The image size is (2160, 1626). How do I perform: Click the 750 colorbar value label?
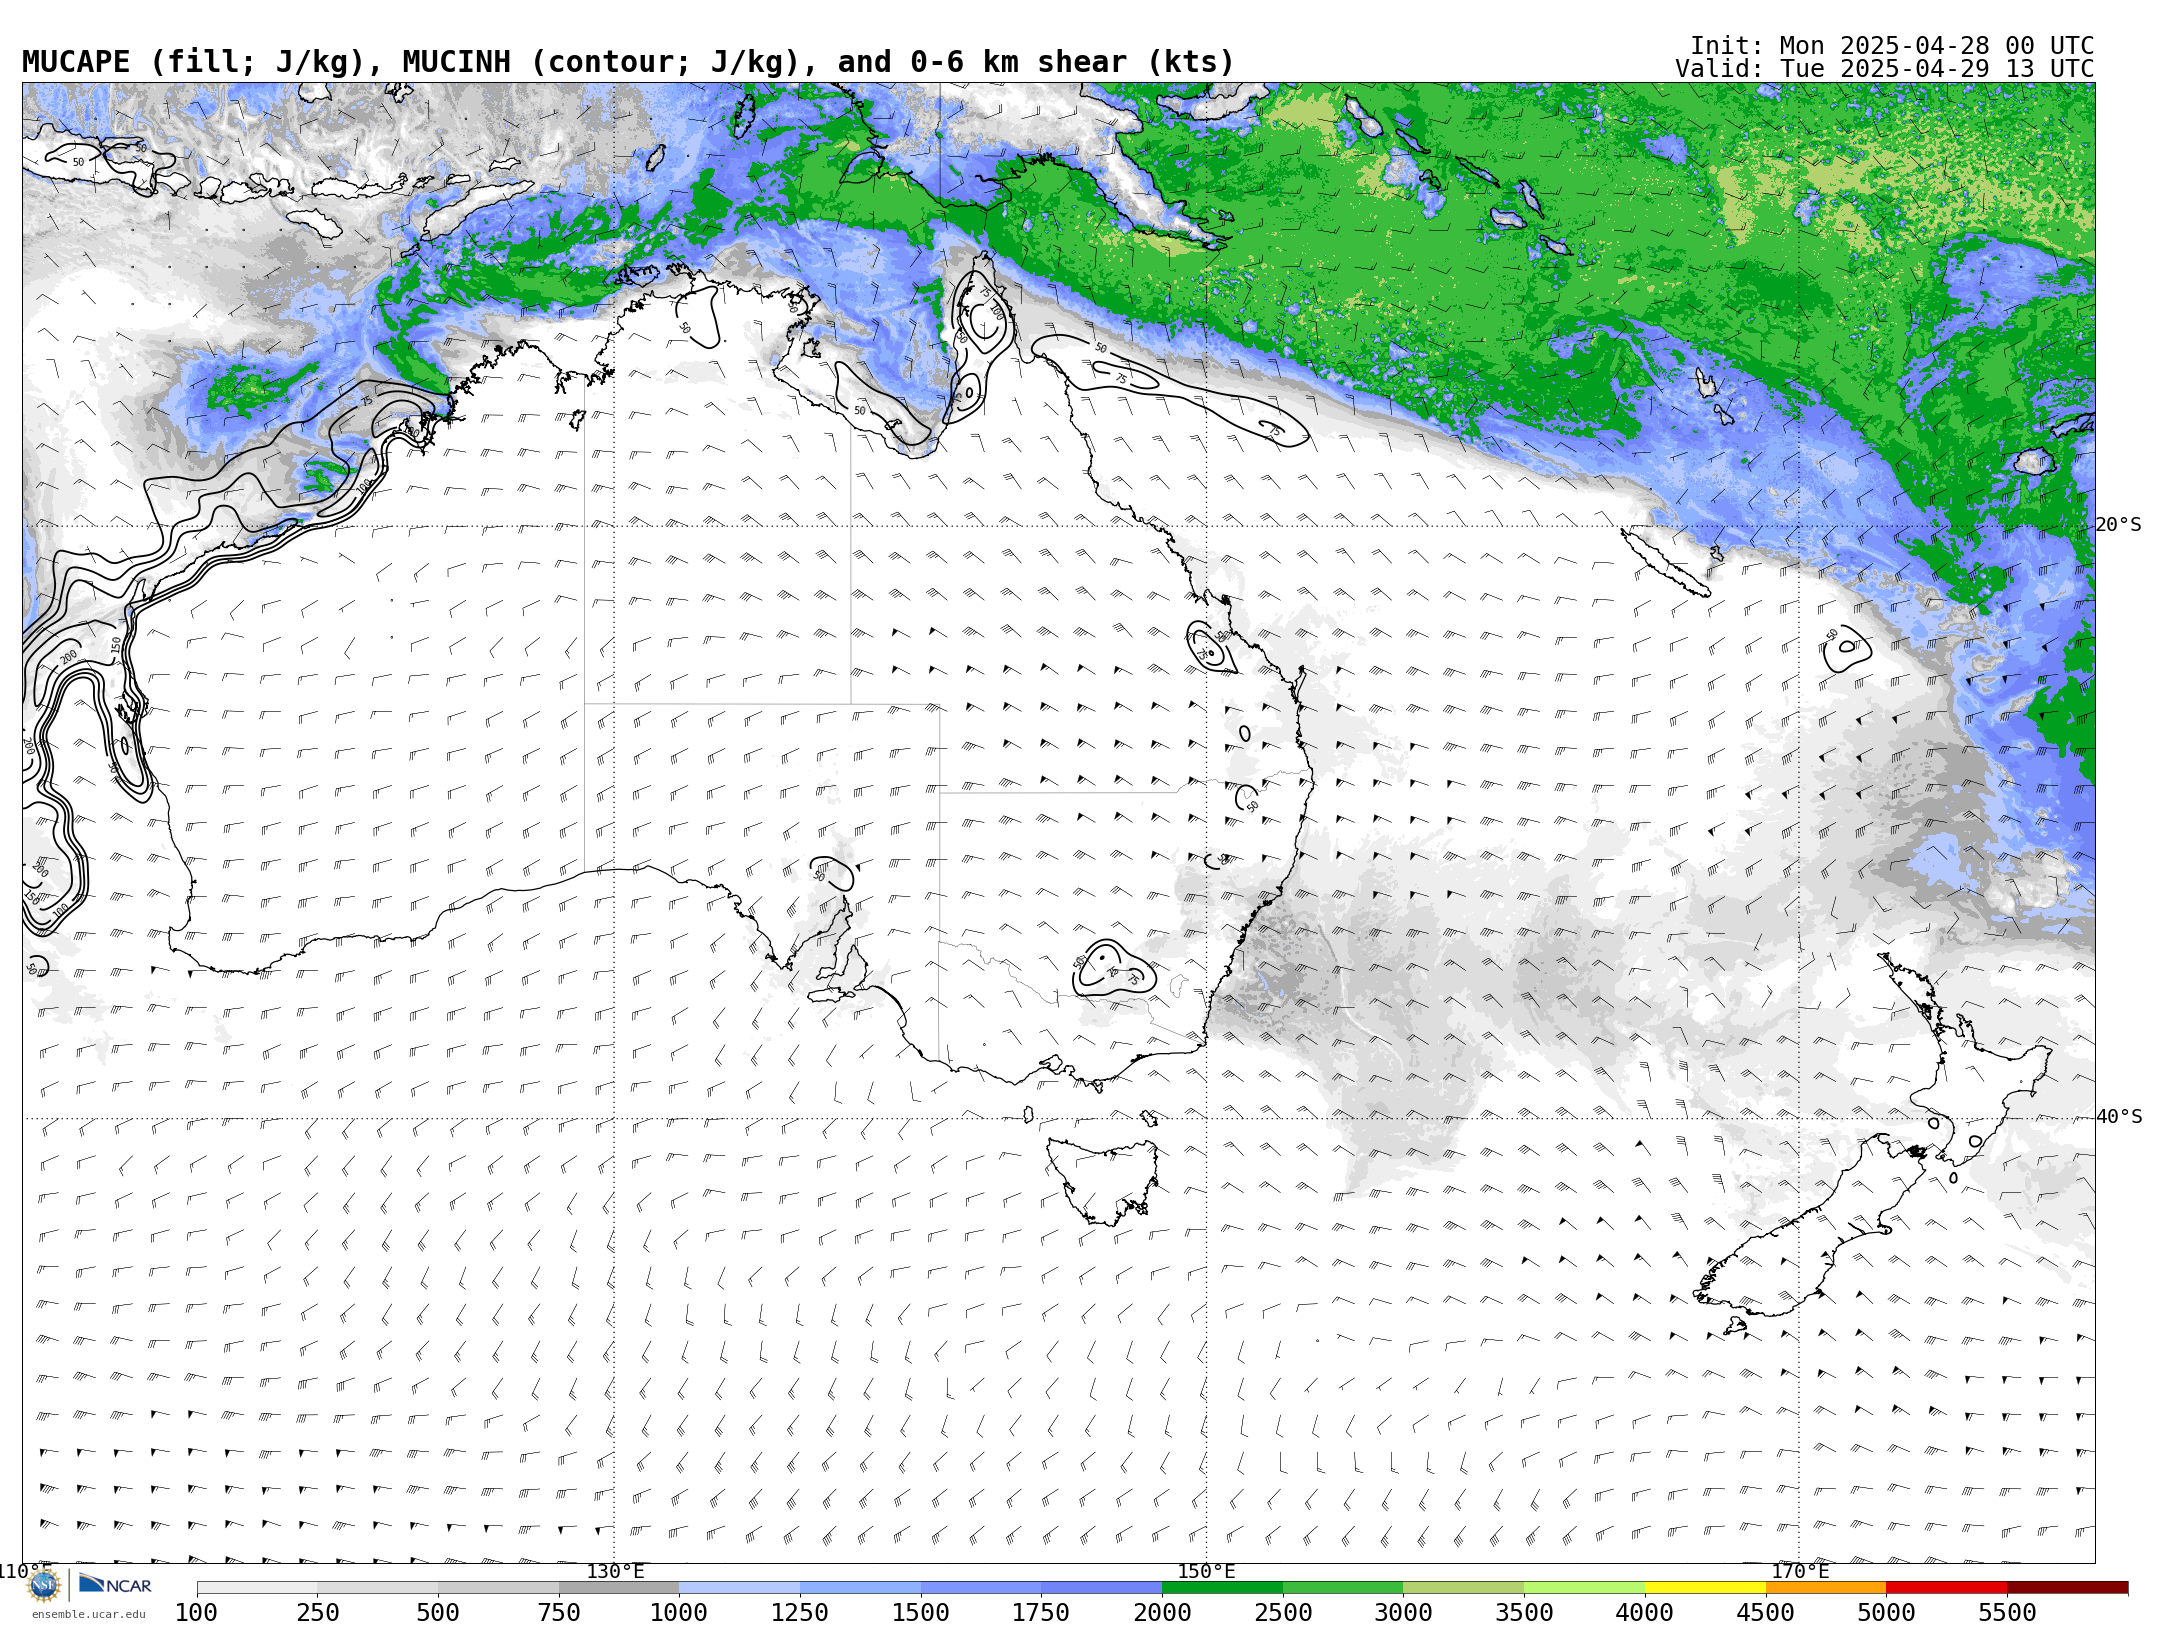click(559, 1613)
